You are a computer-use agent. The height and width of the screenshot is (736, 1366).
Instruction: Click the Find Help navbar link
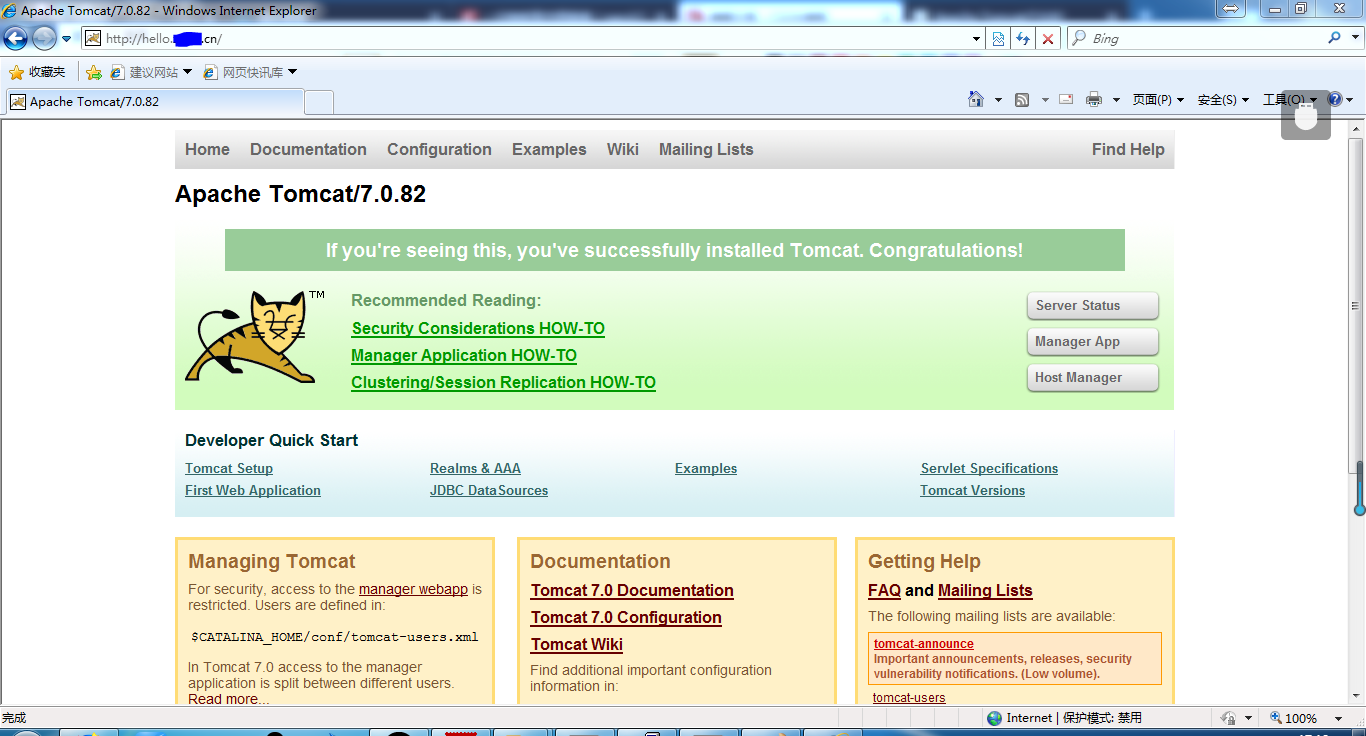[1128, 149]
